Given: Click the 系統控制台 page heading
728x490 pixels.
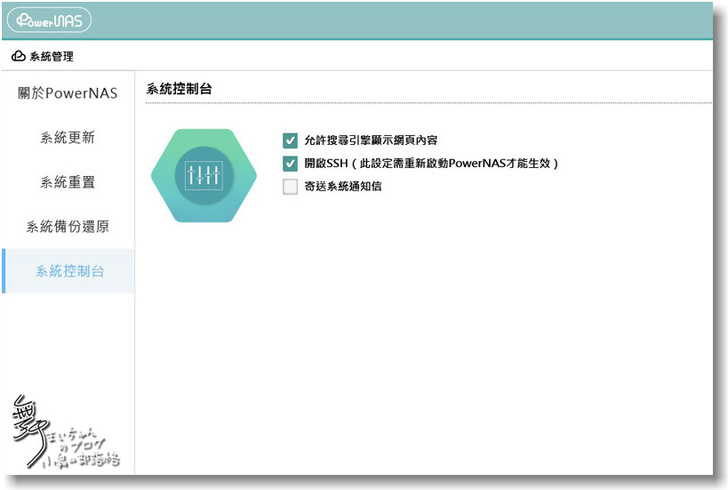Looking at the screenshot, I should point(179,88).
